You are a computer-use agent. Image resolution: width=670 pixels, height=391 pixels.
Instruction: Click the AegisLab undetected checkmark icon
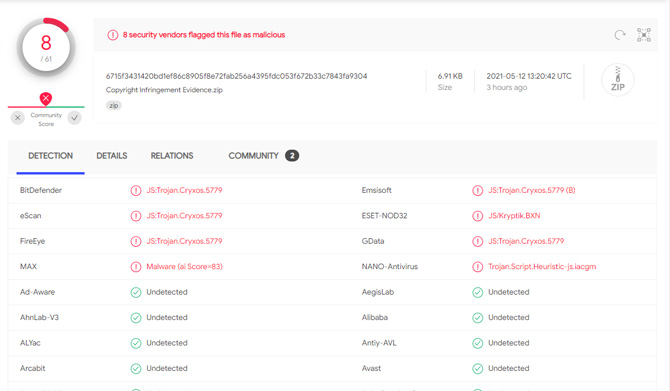pos(478,292)
